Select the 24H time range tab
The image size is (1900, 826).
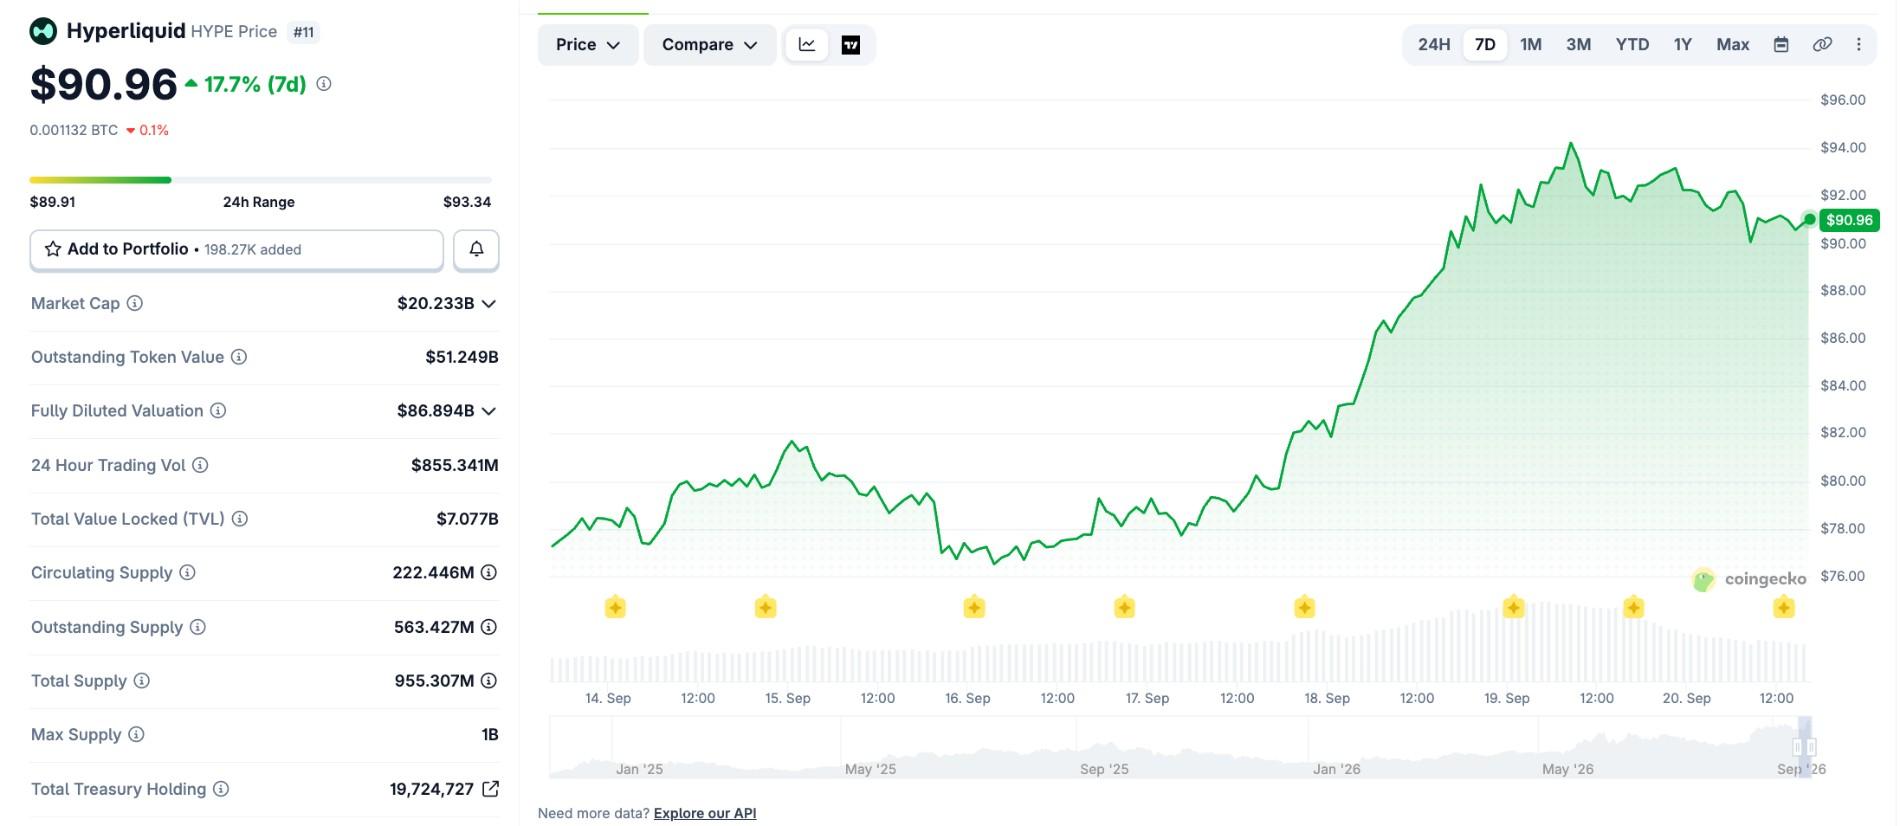[1434, 45]
